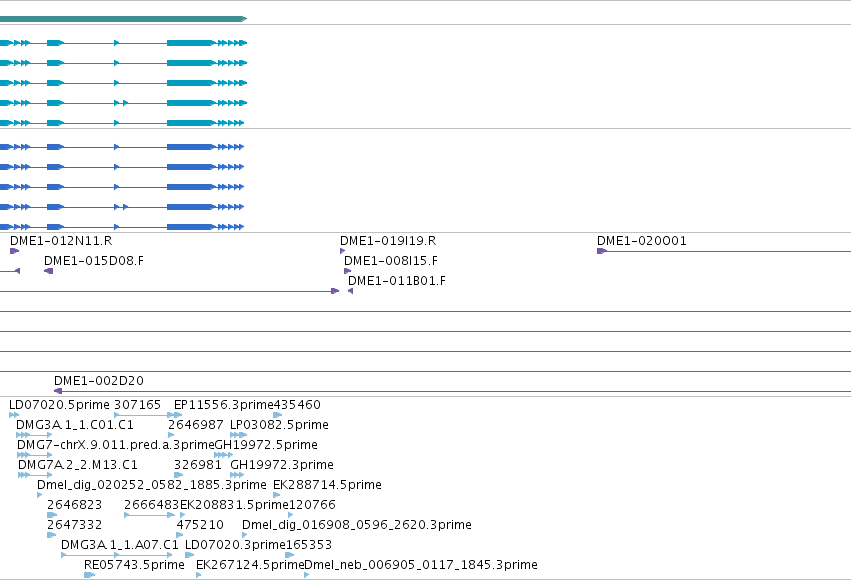Select the LP03082.5prime label

(x=280, y=425)
